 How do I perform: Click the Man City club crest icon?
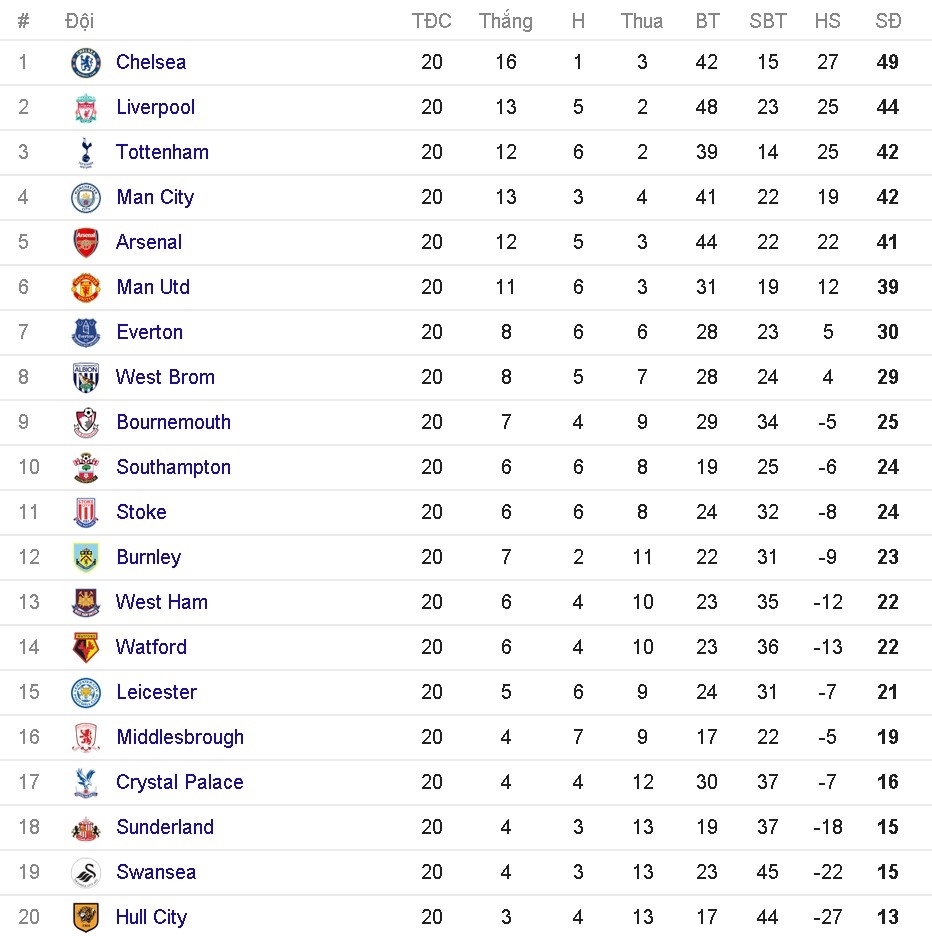click(86, 197)
